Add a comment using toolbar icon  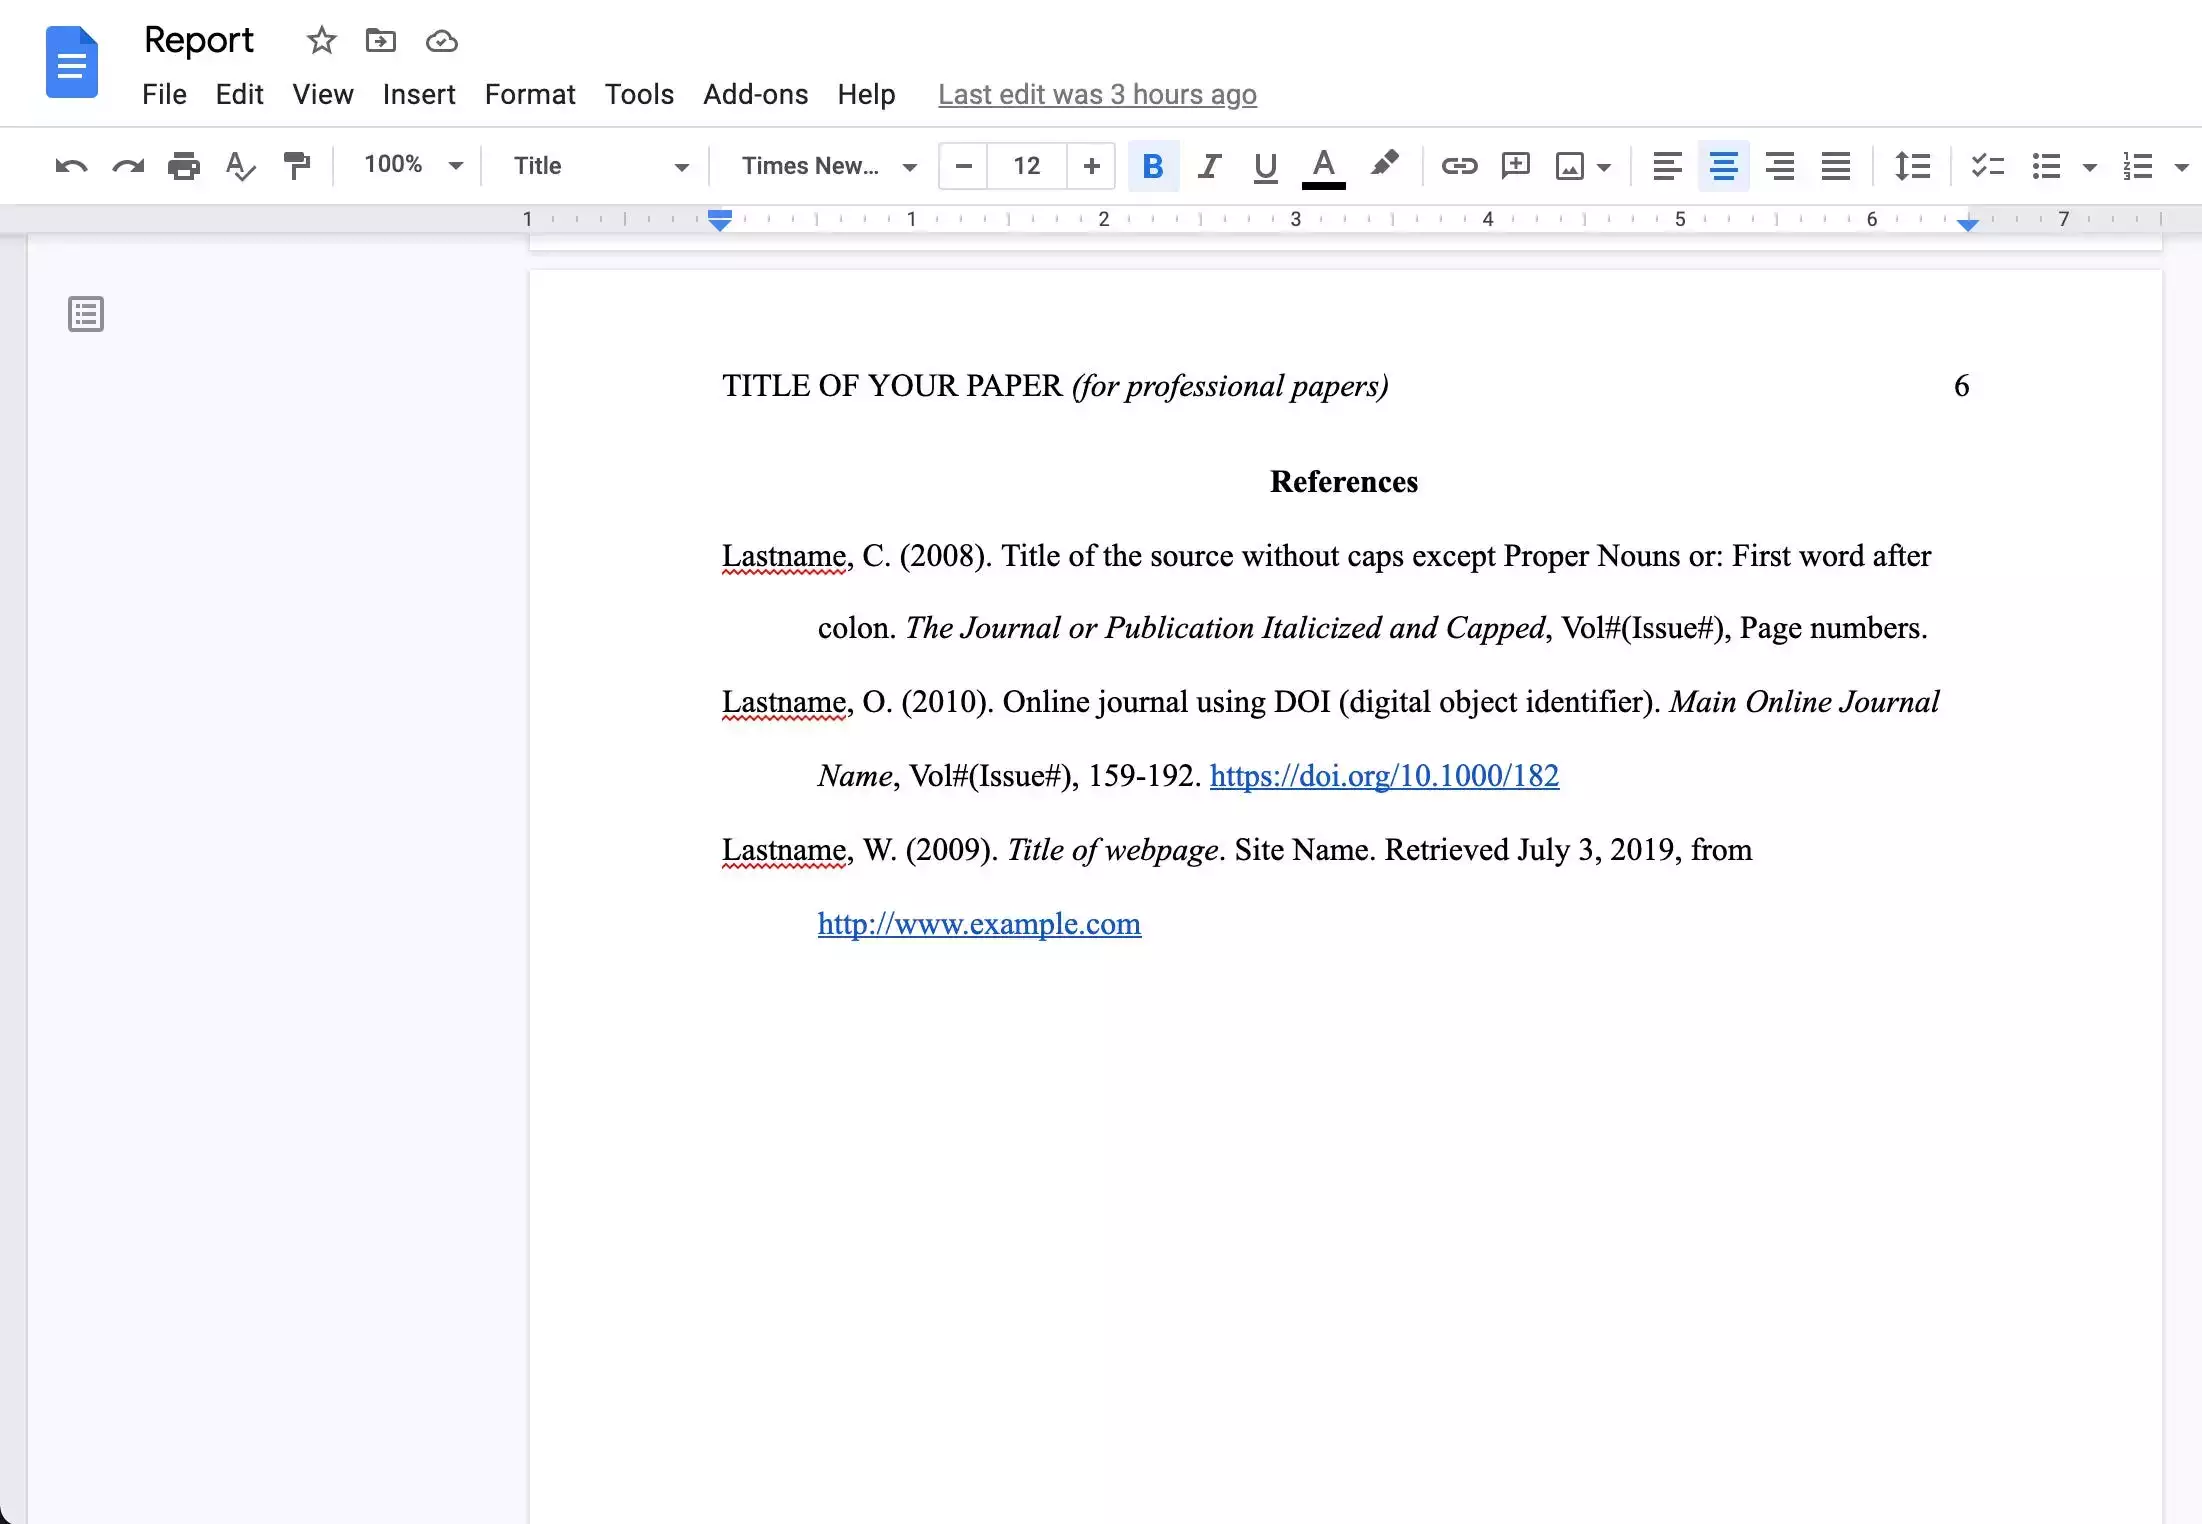point(1516,166)
